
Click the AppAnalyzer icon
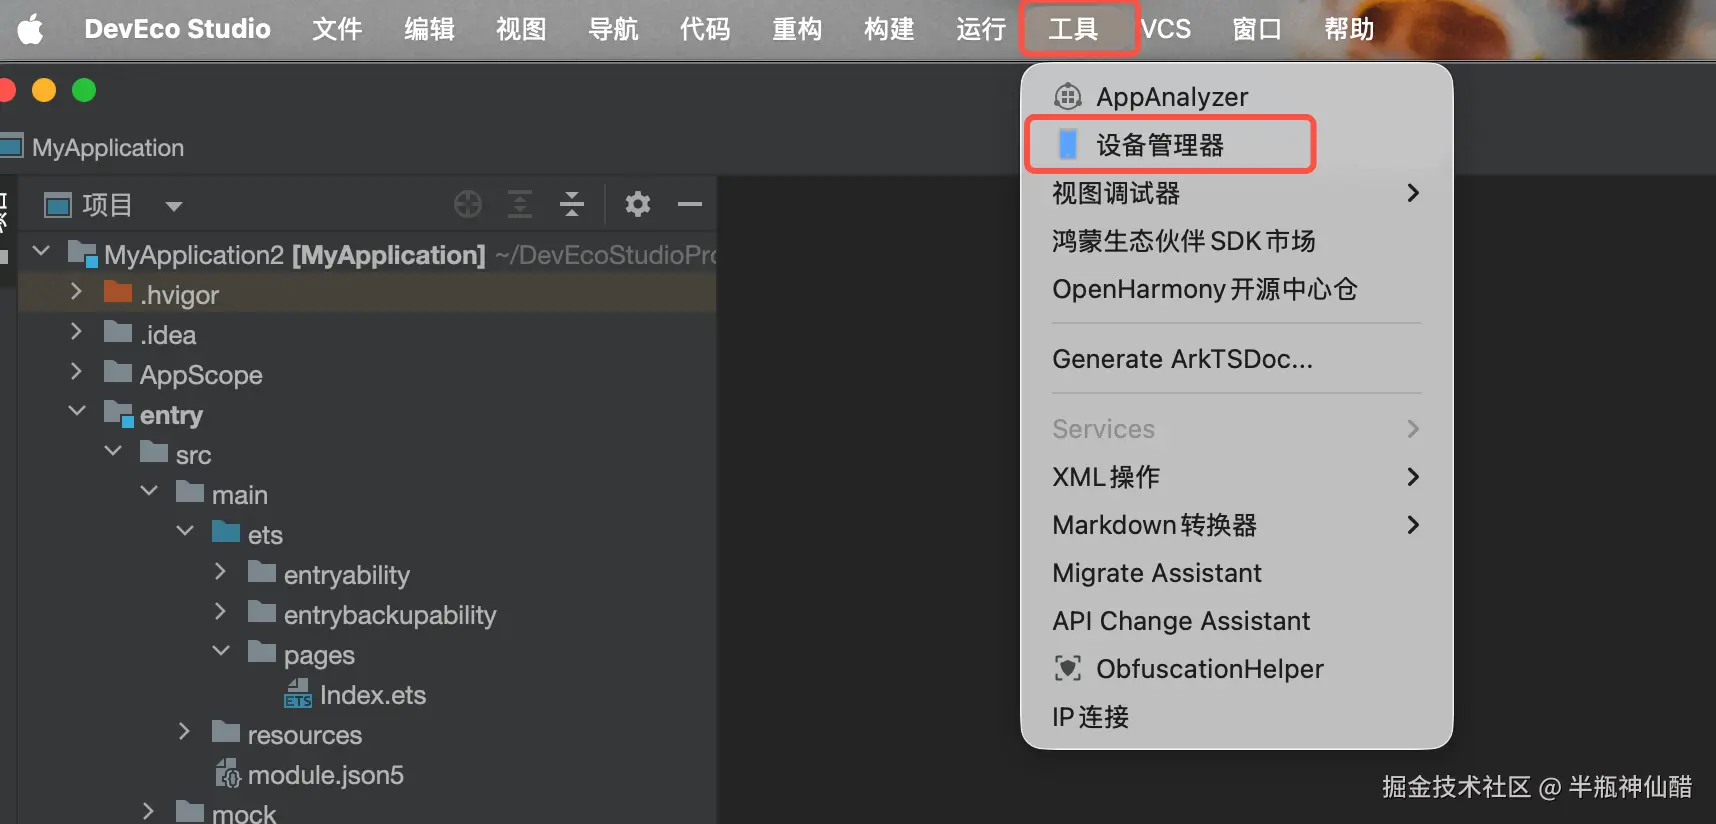(1068, 97)
